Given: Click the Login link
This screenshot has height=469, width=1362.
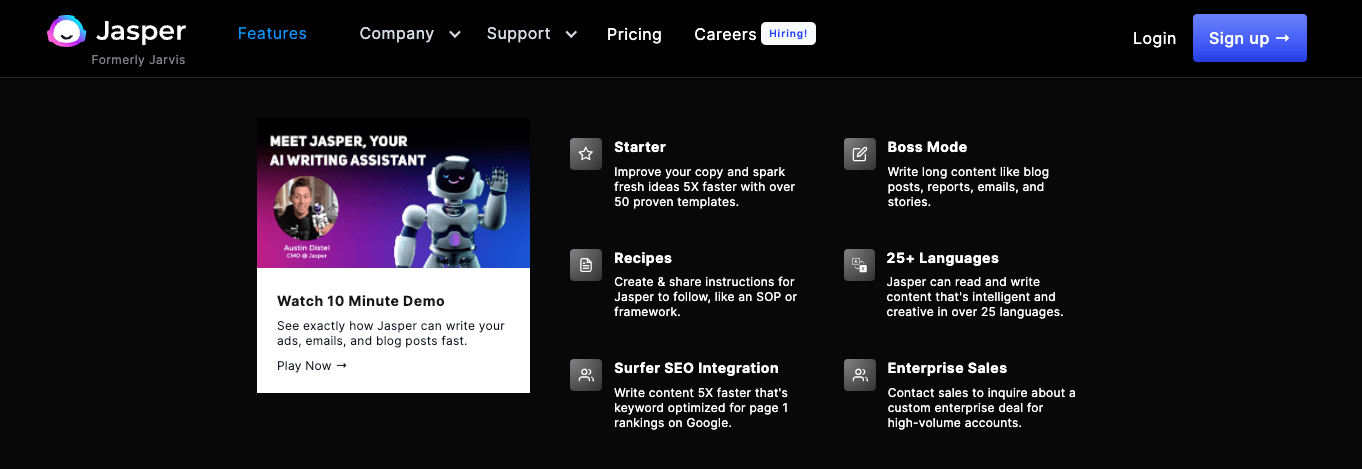Looking at the screenshot, I should [1154, 38].
